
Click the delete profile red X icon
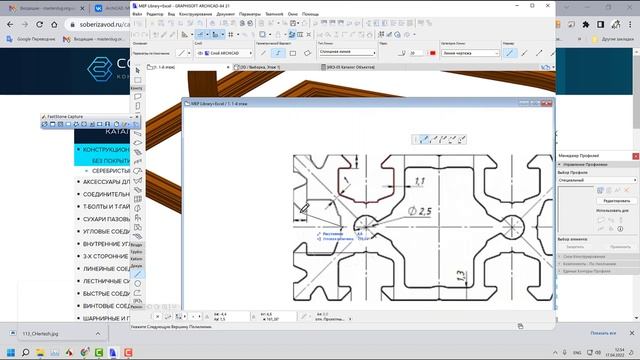(627, 191)
